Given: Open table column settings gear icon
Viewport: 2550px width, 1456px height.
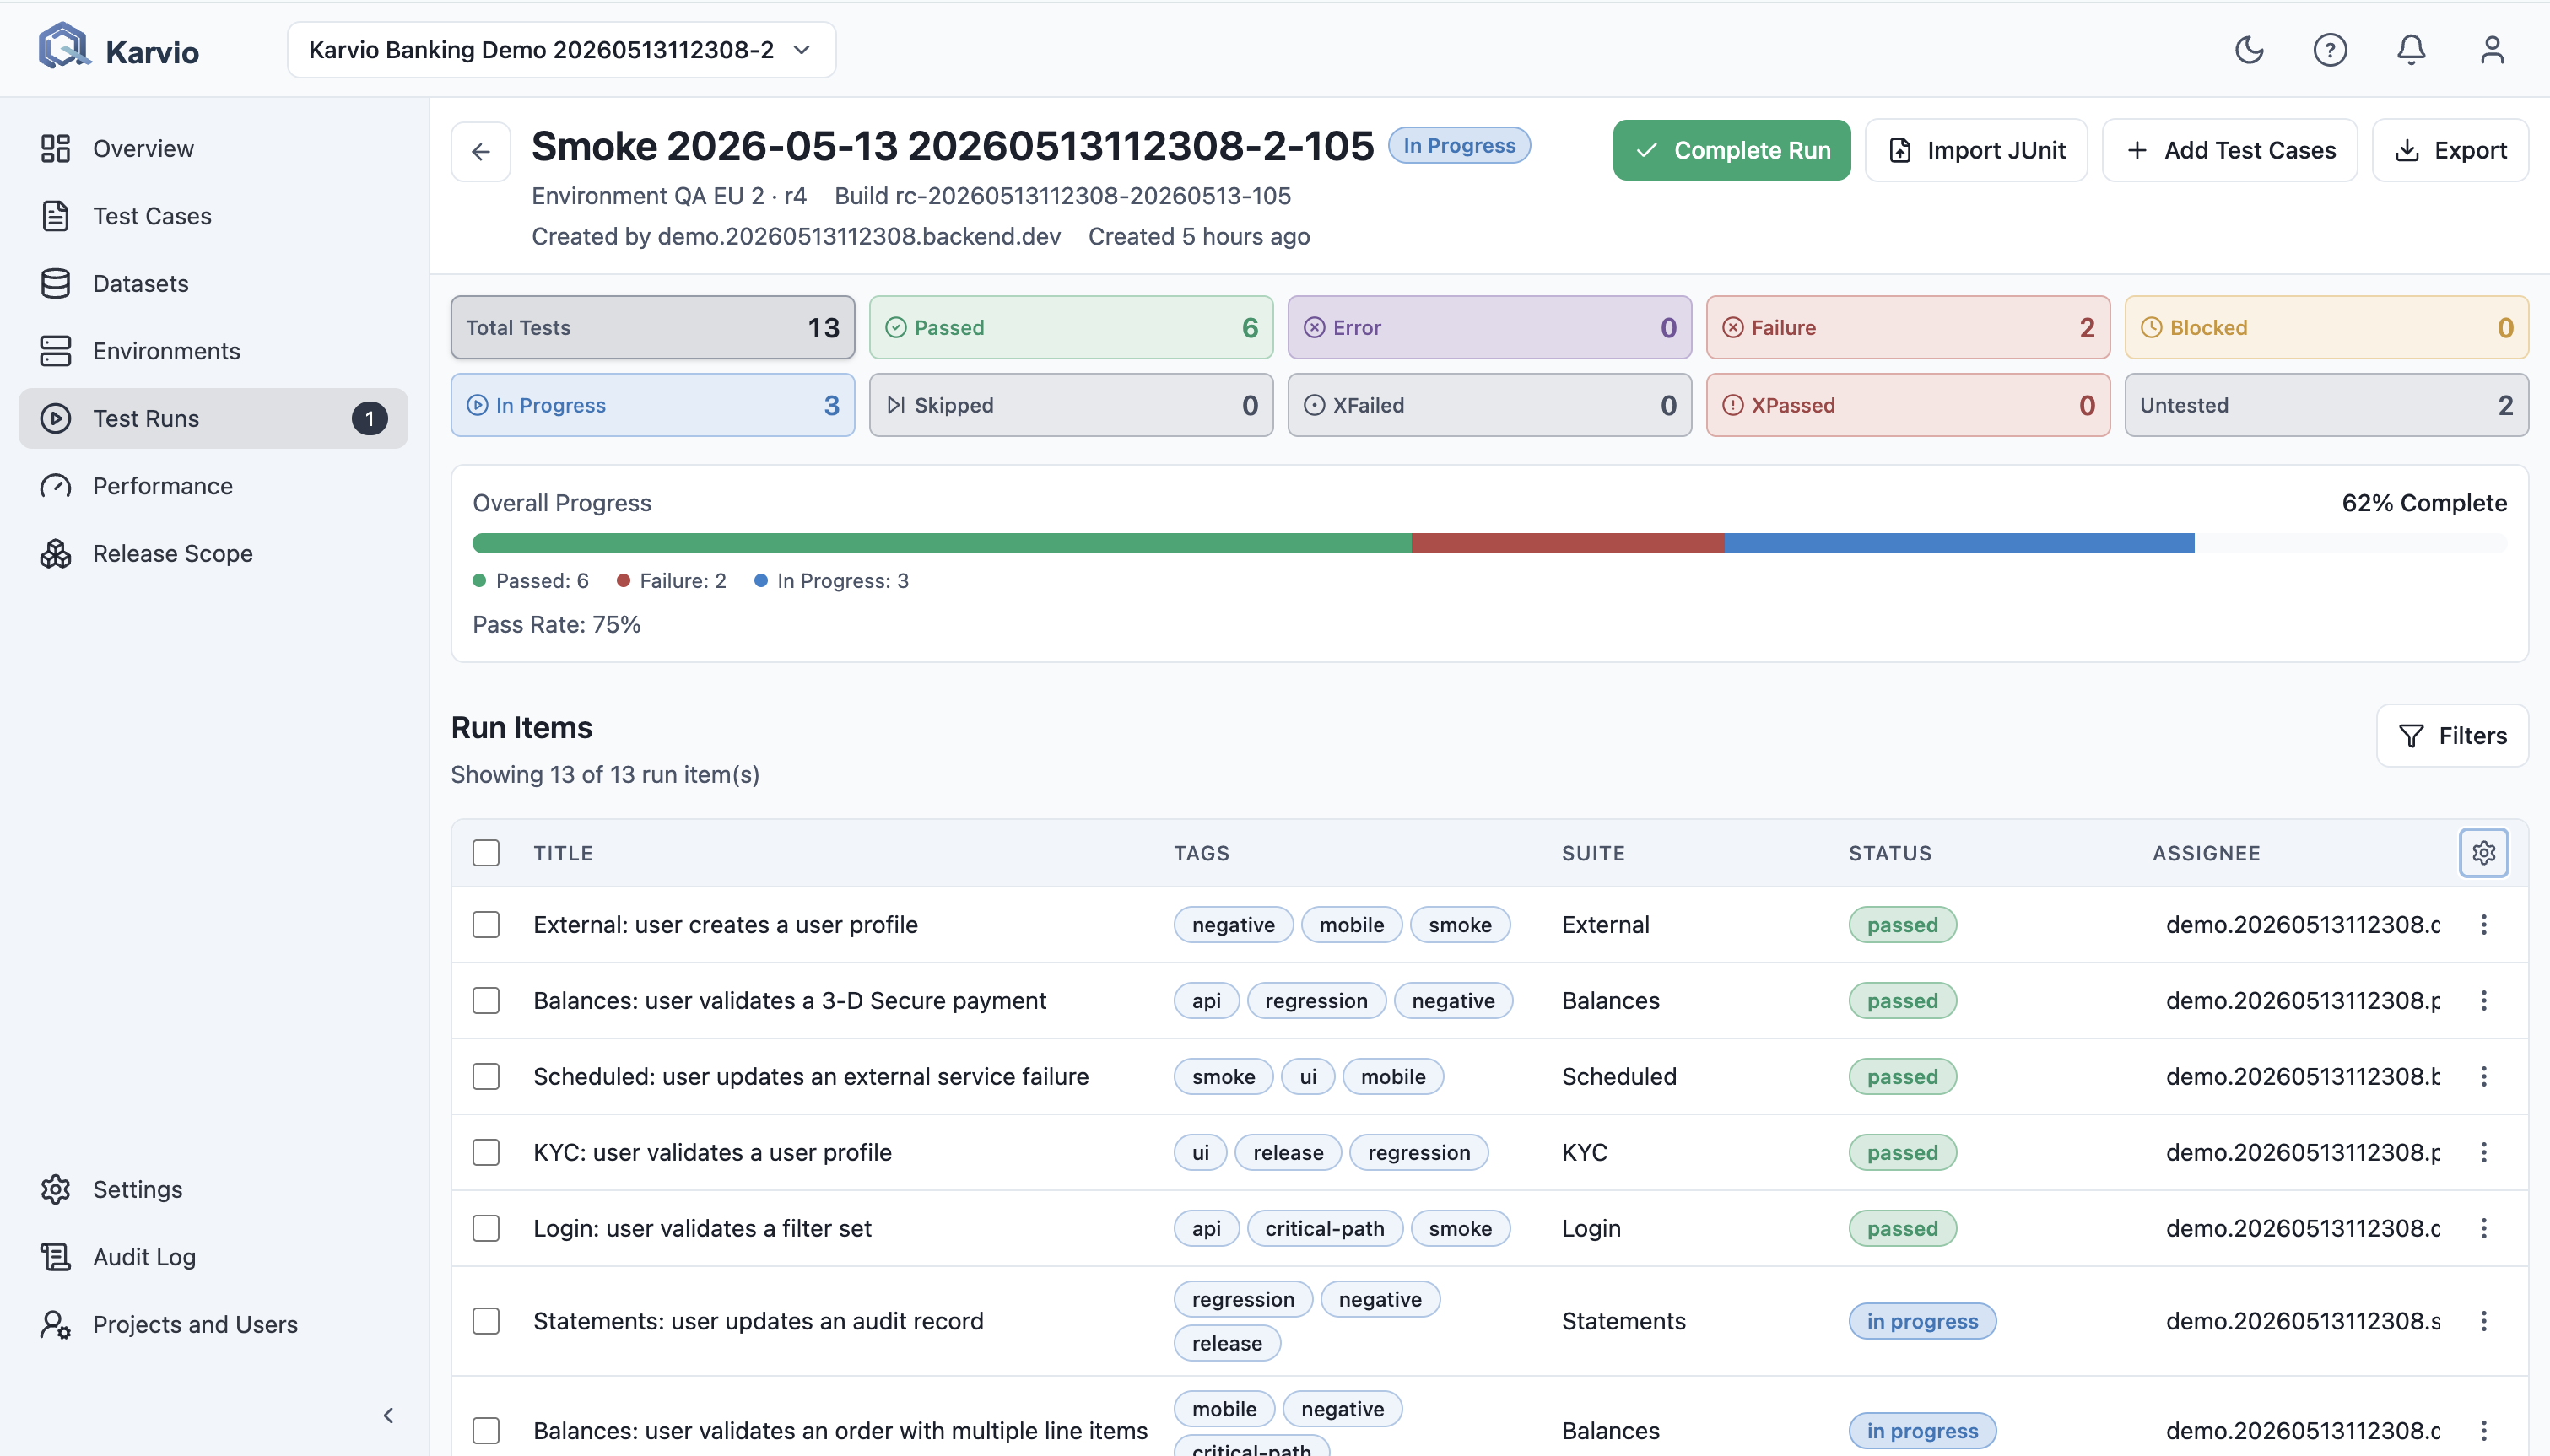Looking at the screenshot, I should [x=2483, y=853].
